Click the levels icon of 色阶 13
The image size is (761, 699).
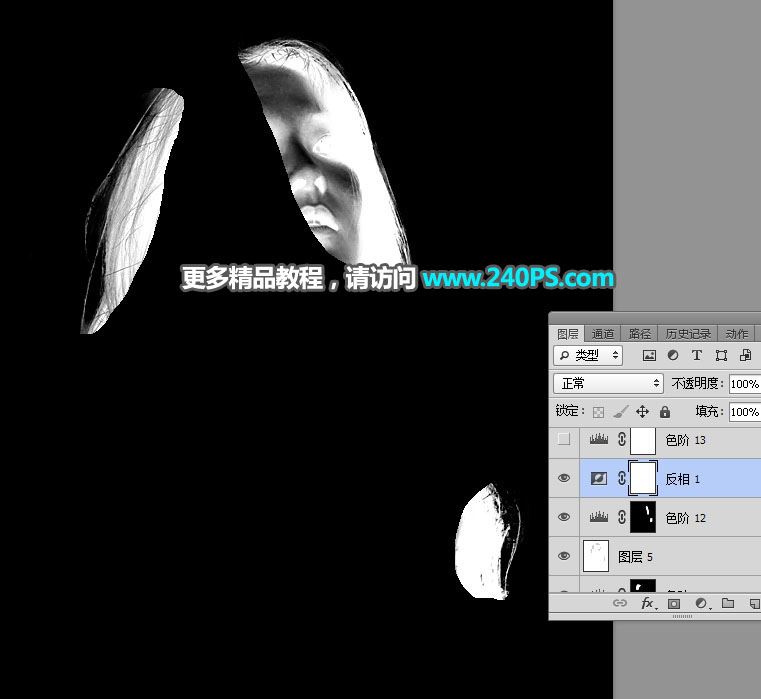click(598, 439)
